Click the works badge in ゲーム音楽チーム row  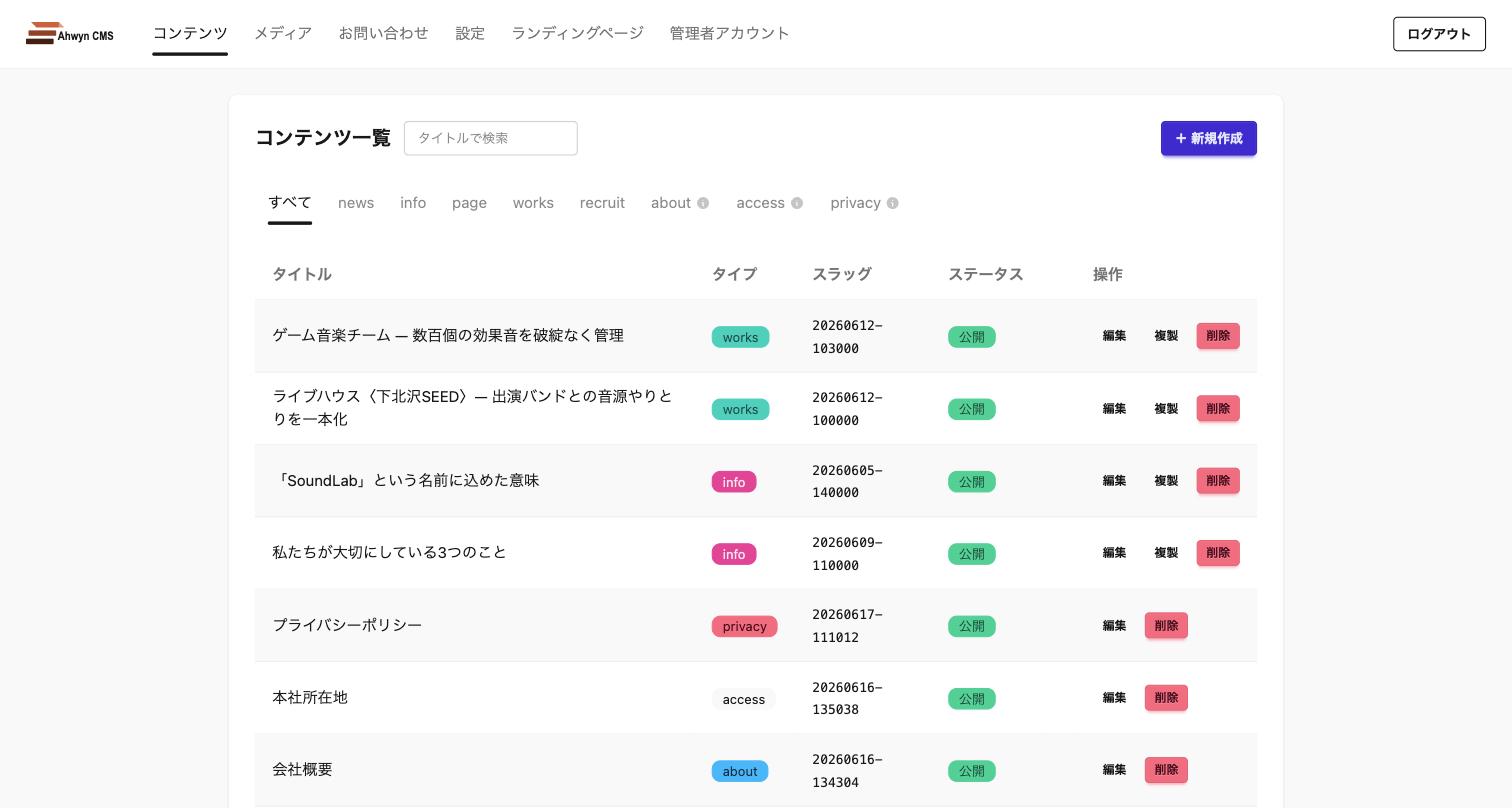coord(740,337)
